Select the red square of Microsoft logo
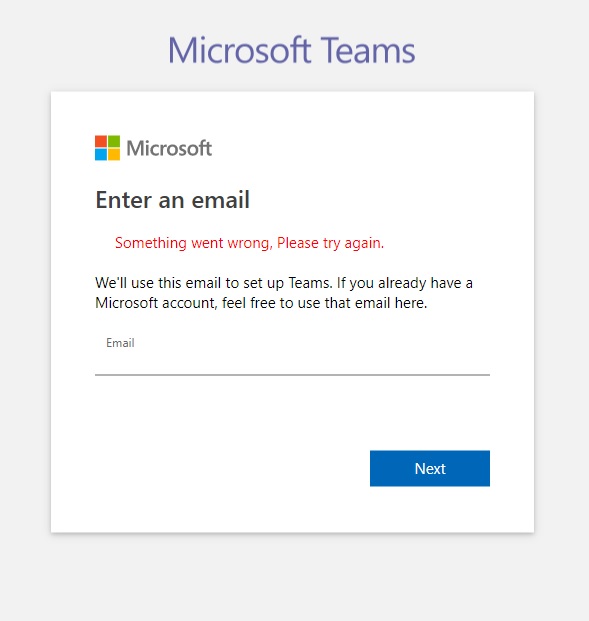 (101, 141)
